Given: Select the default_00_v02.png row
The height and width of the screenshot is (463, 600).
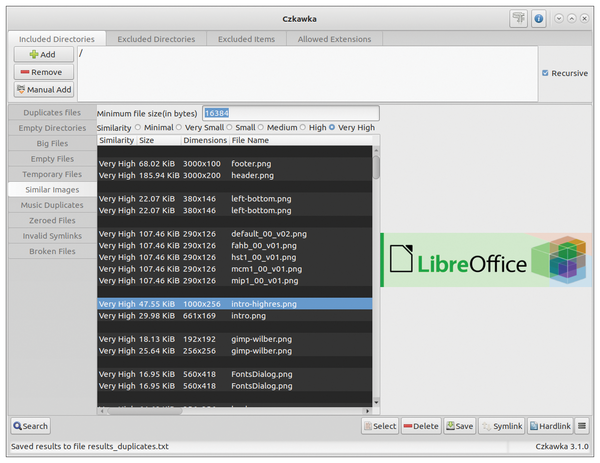Looking at the screenshot, I should click(x=235, y=234).
